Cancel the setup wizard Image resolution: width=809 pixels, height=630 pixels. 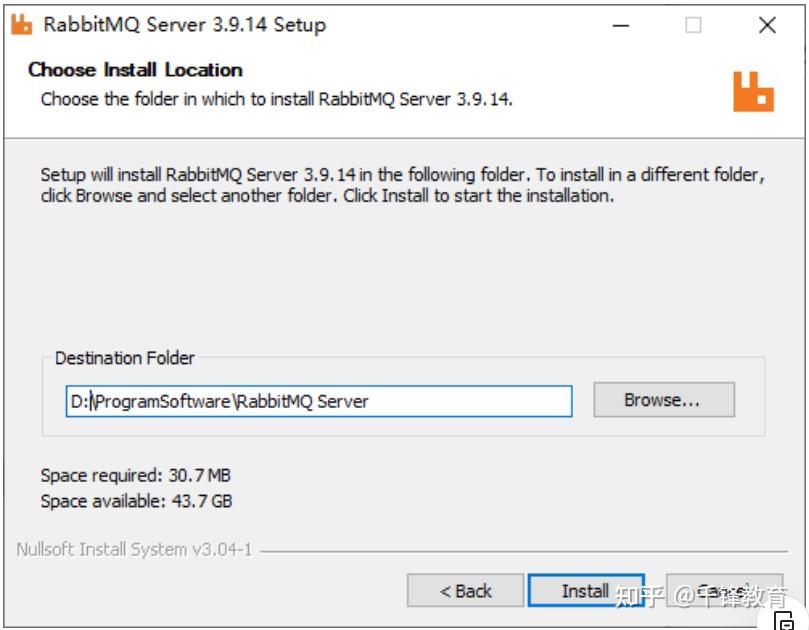(725, 591)
